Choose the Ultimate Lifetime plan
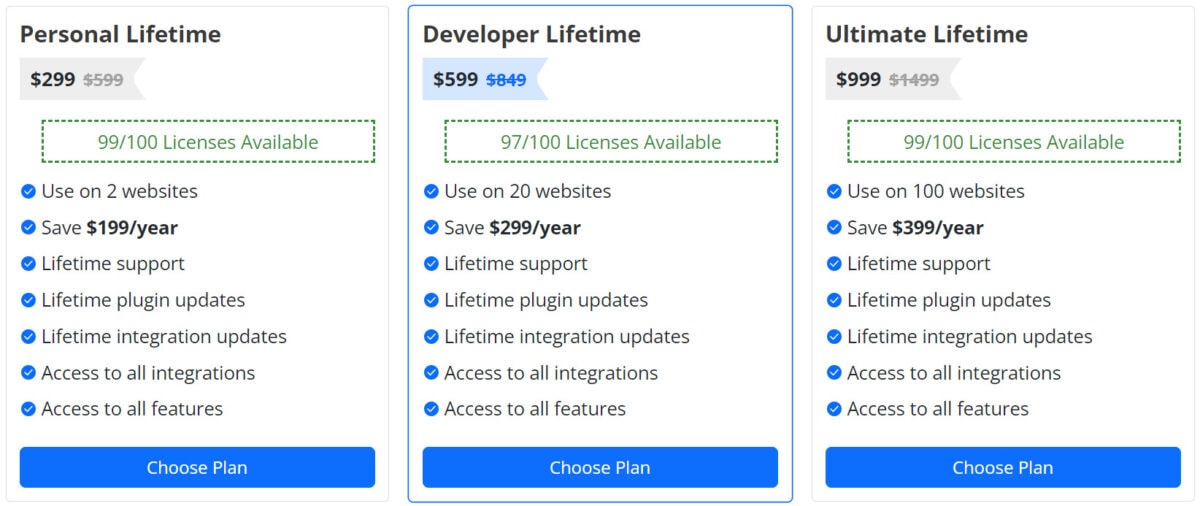This screenshot has width=1200, height=506. pos(1003,467)
